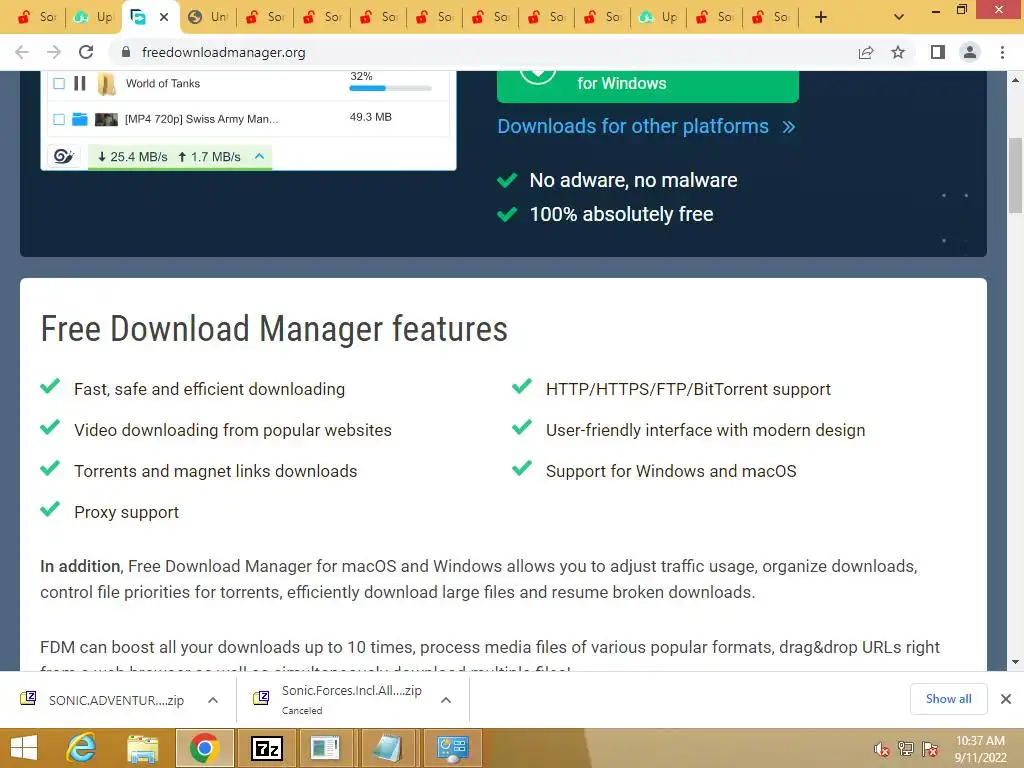Viewport: 1024px width, 768px height.
Task: Click the blue folder icon beside Swiss Army Man
Action: pos(80,119)
